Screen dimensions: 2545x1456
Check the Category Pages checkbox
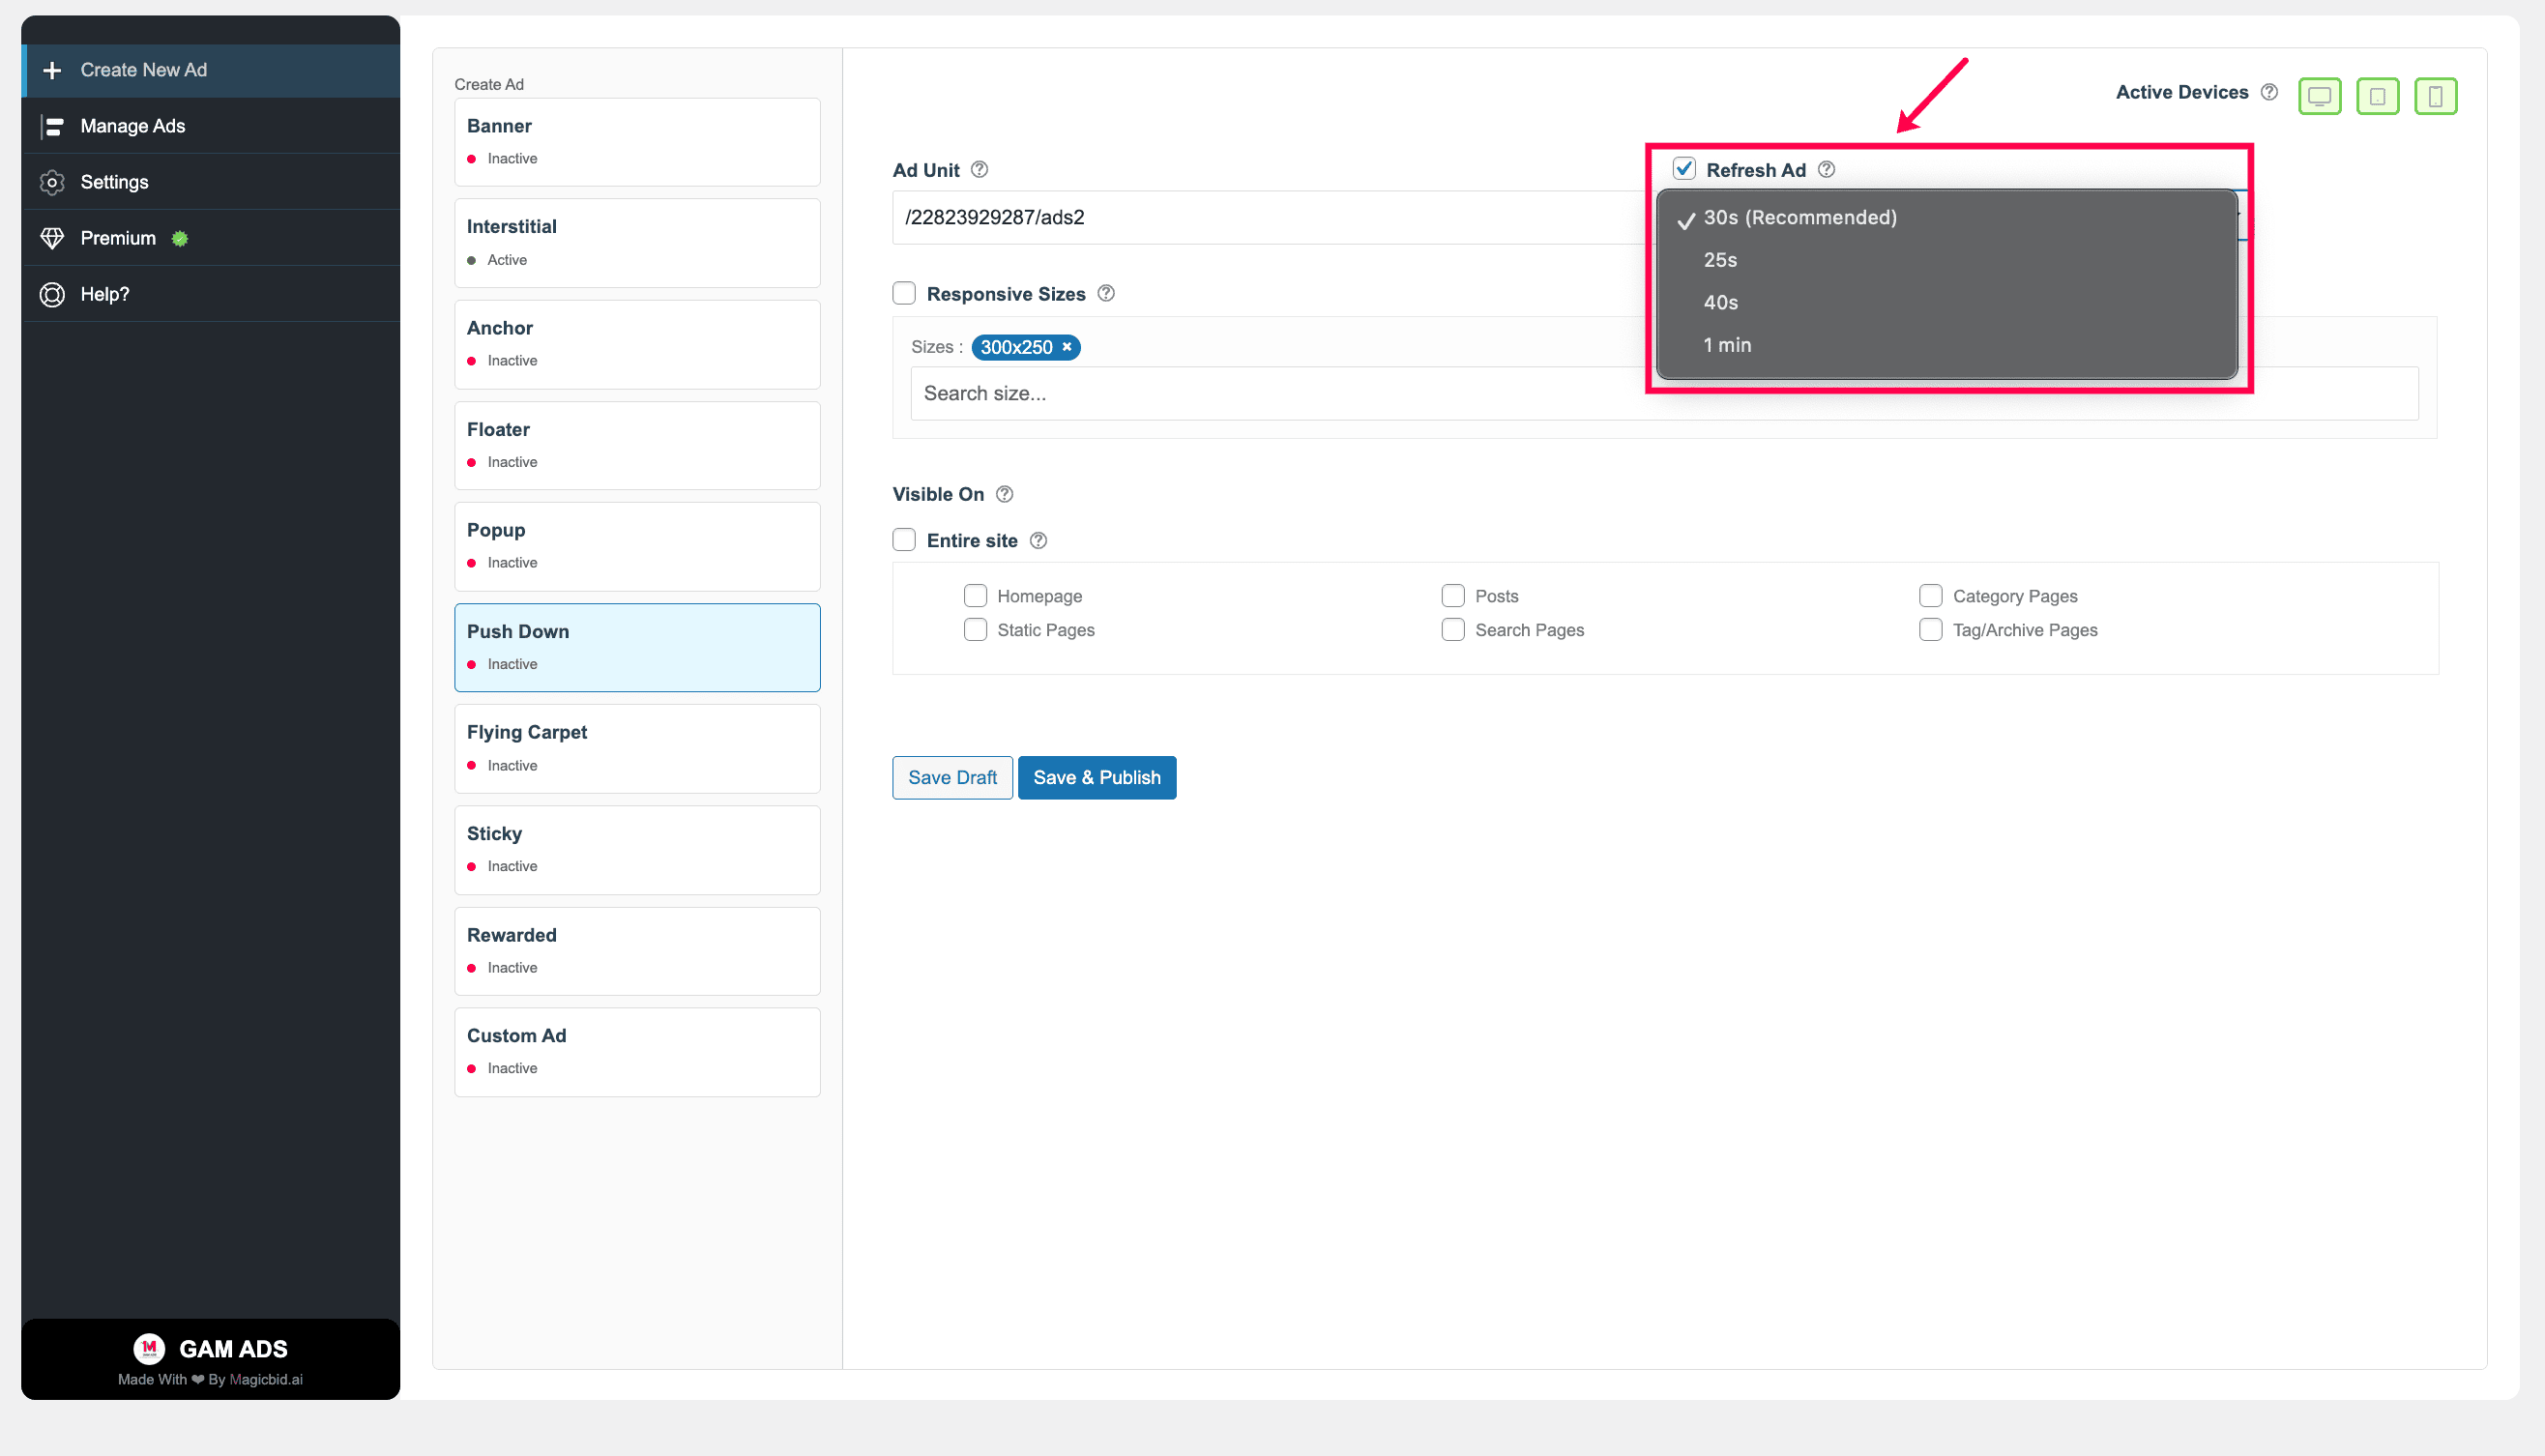click(1931, 596)
